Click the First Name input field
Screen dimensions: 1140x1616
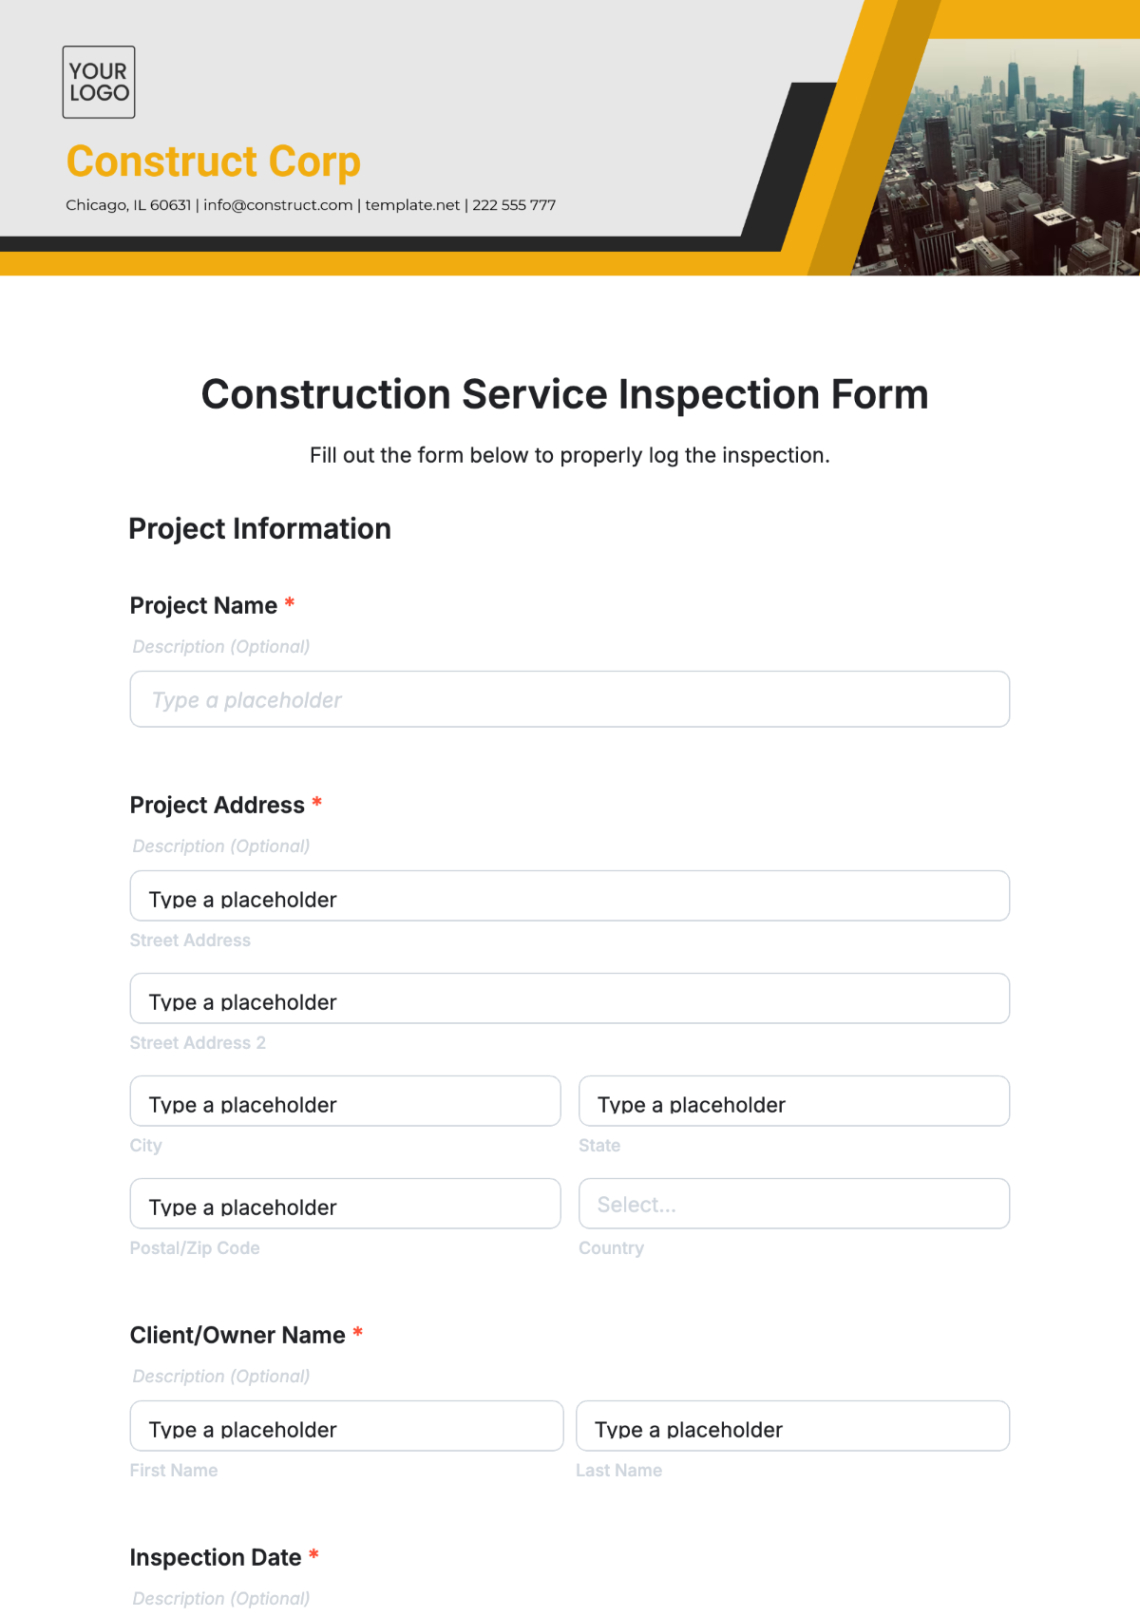coord(346,1426)
